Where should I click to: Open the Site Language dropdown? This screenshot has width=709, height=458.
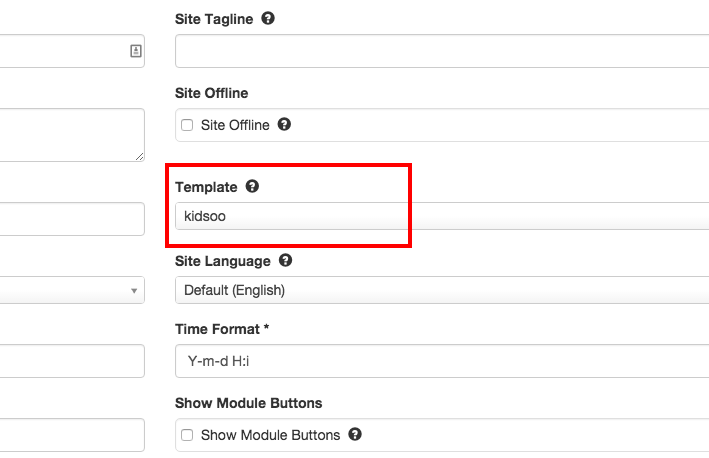pos(440,290)
